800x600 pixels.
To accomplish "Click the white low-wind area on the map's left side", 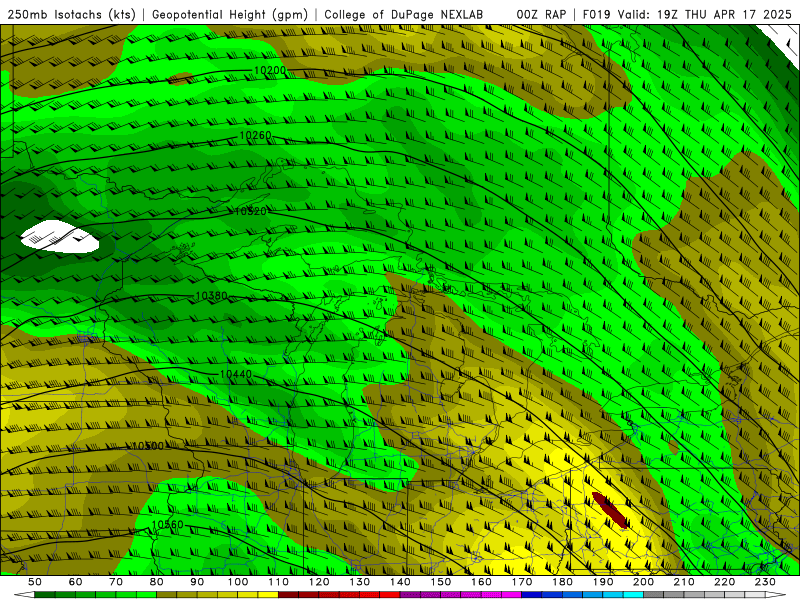I will tap(60, 237).
